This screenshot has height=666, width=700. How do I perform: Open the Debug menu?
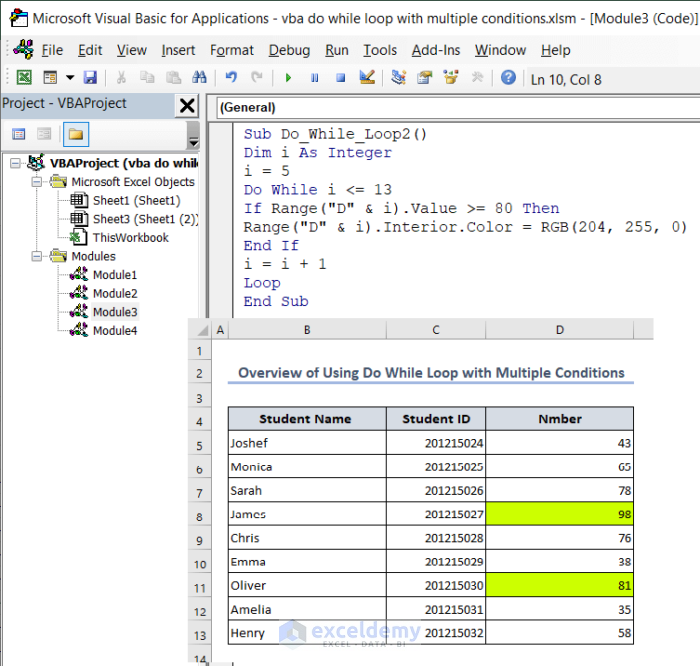(289, 50)
